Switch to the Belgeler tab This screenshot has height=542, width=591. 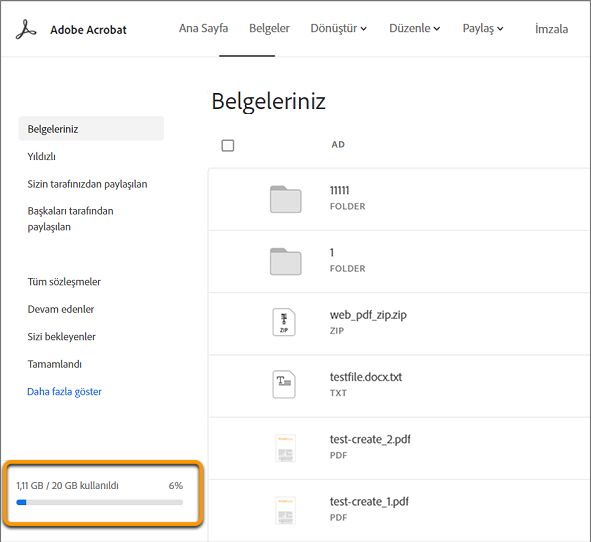click(x=269, y=28)
